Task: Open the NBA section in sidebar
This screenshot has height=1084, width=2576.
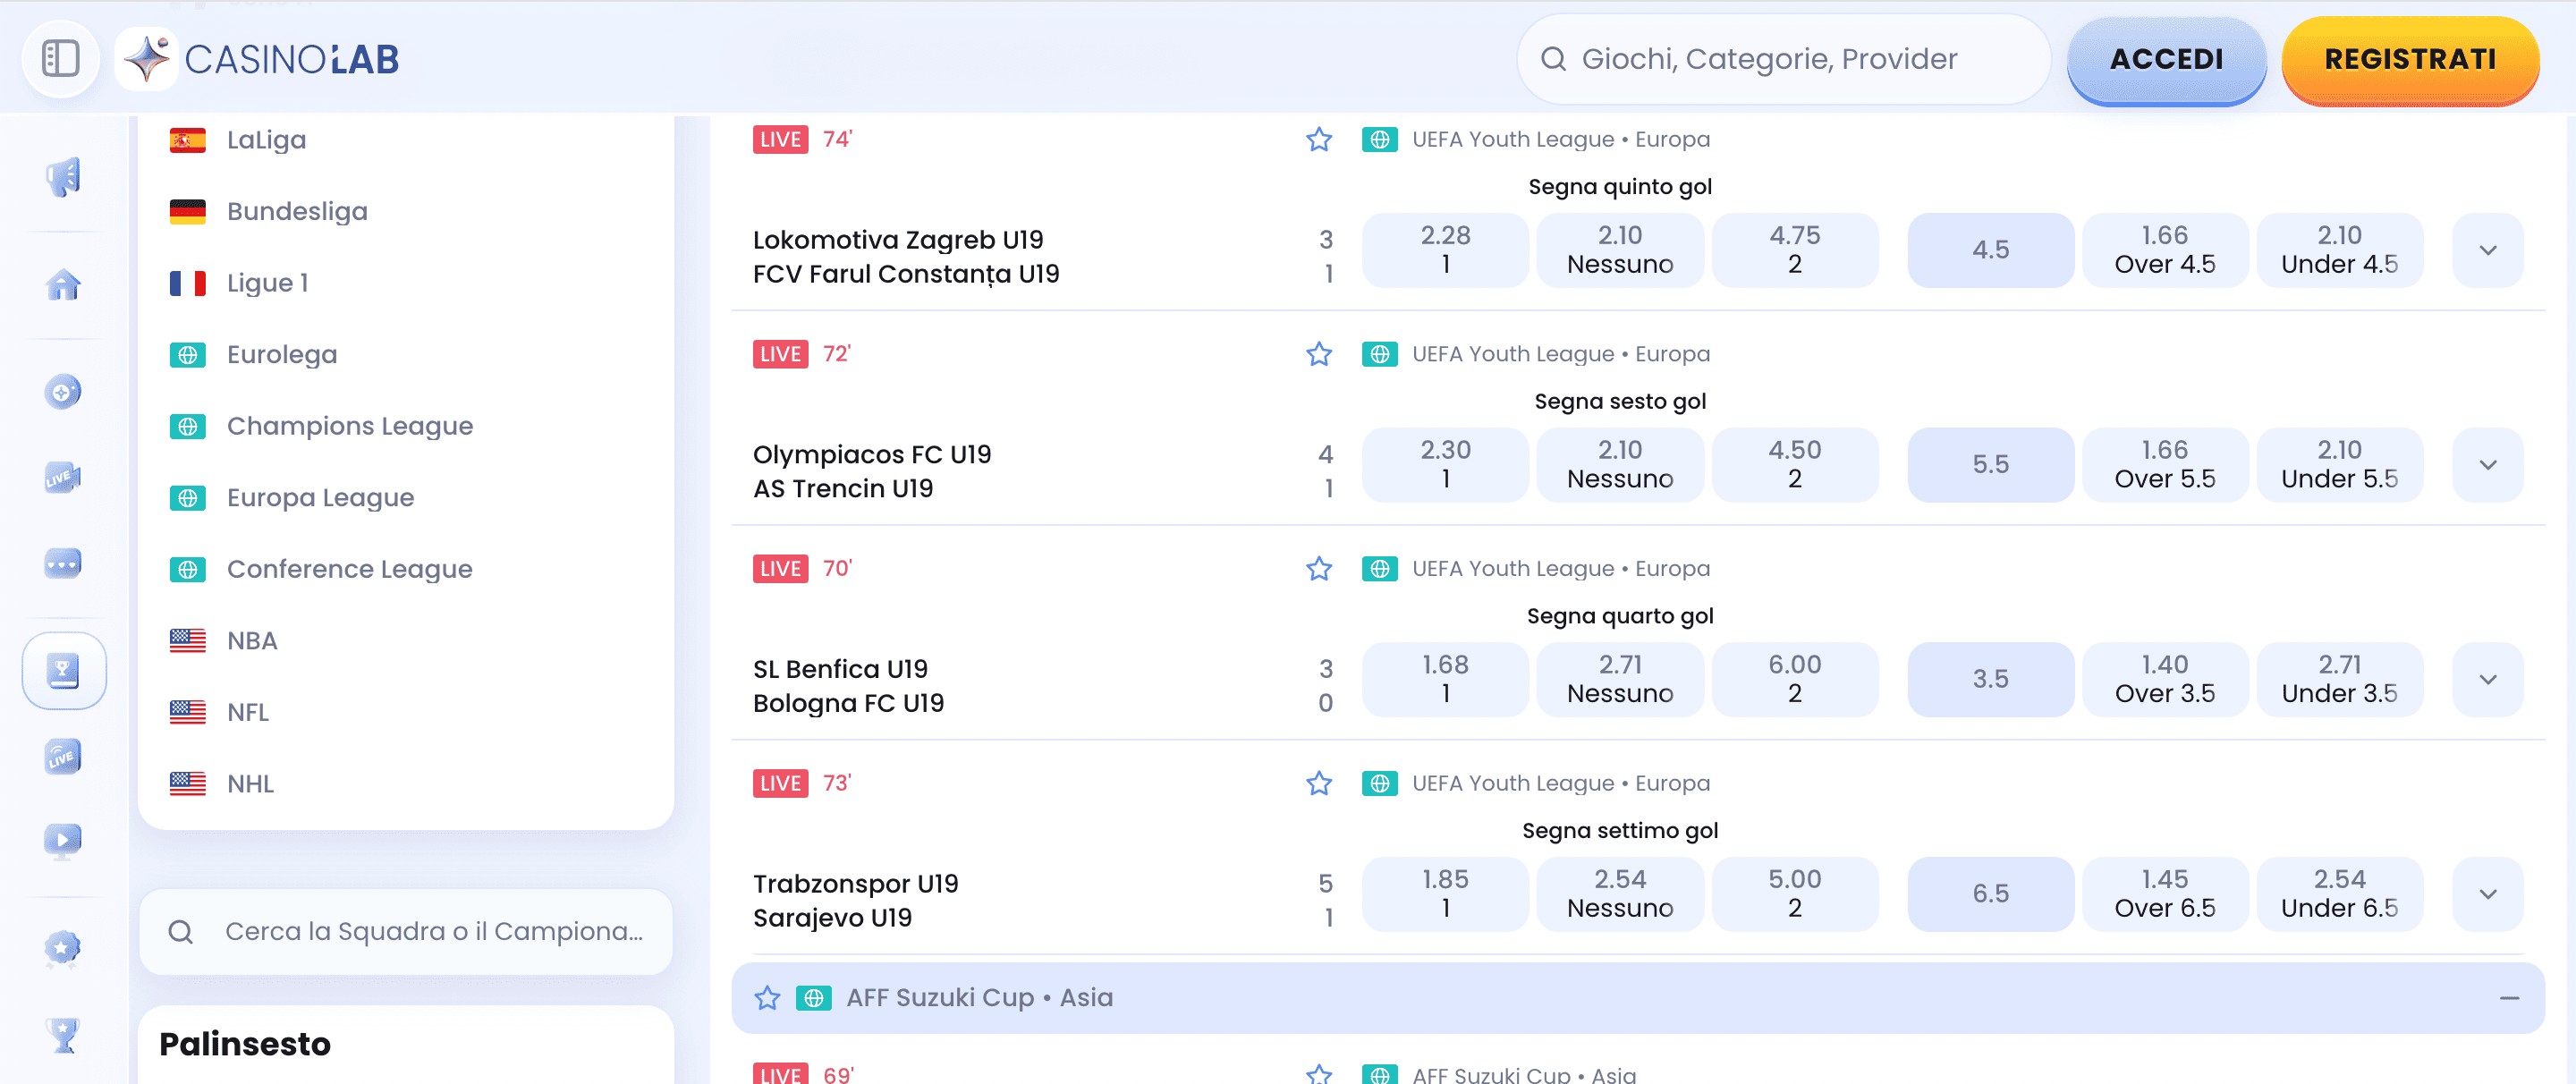Action: [251, 640]
